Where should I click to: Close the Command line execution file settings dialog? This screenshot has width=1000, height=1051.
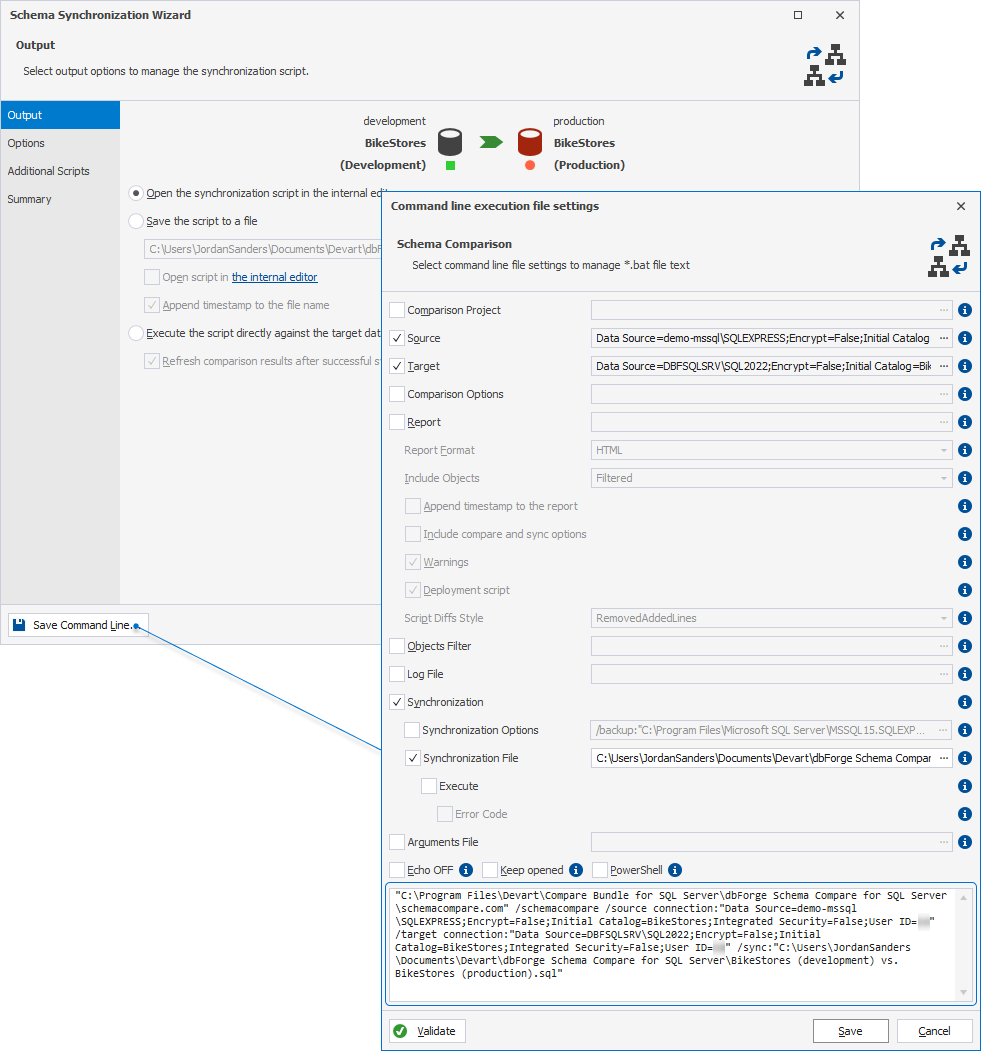[x=960, y=206]
